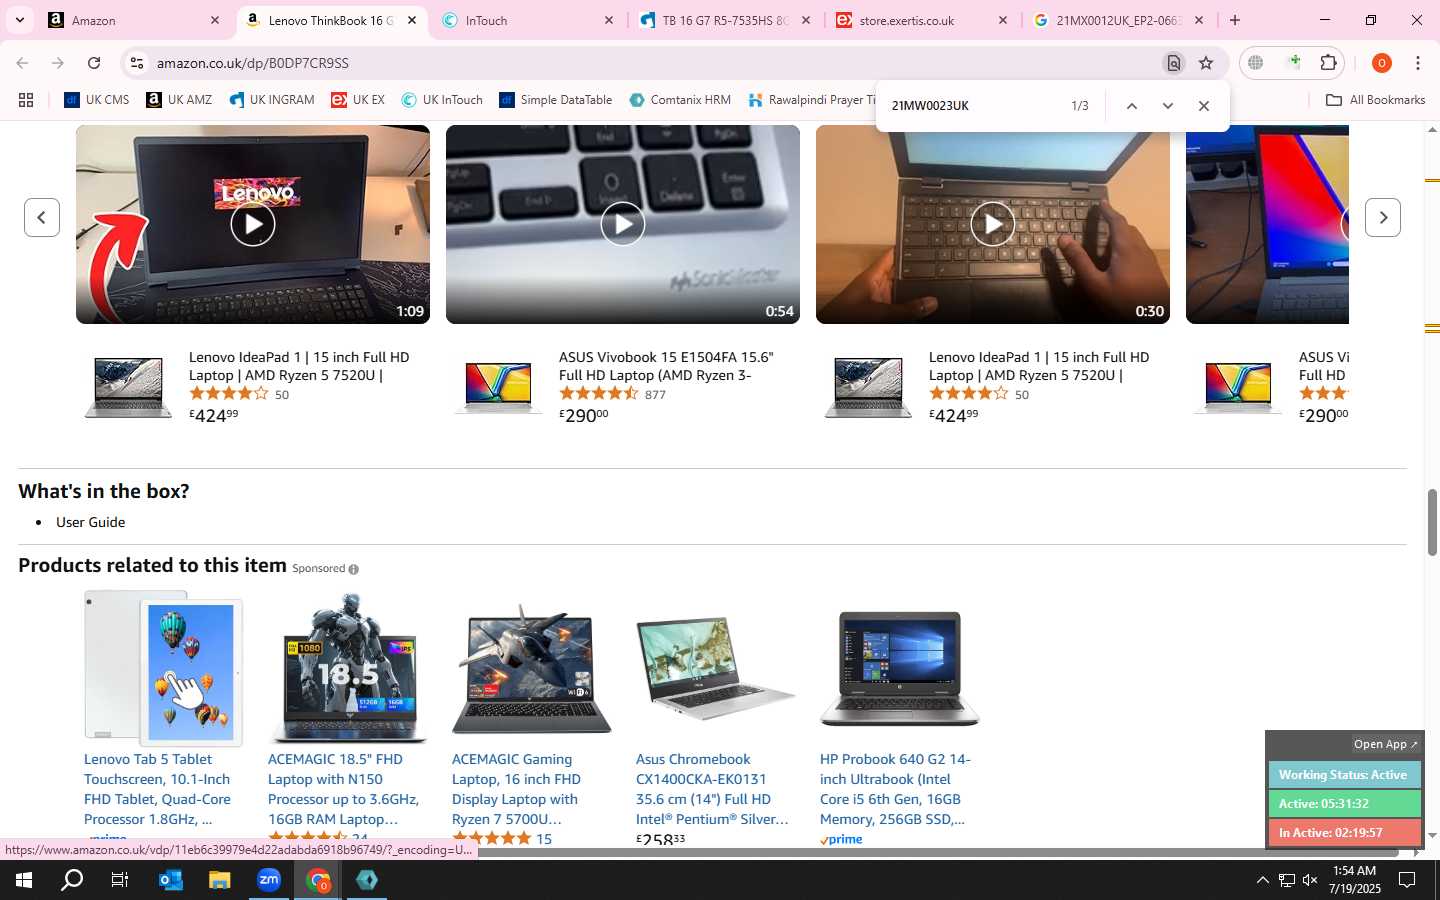Open HP Probook 640 G2 link
Image resolution: width=1440 pixels, height=900 pixels.
(895, 789)
